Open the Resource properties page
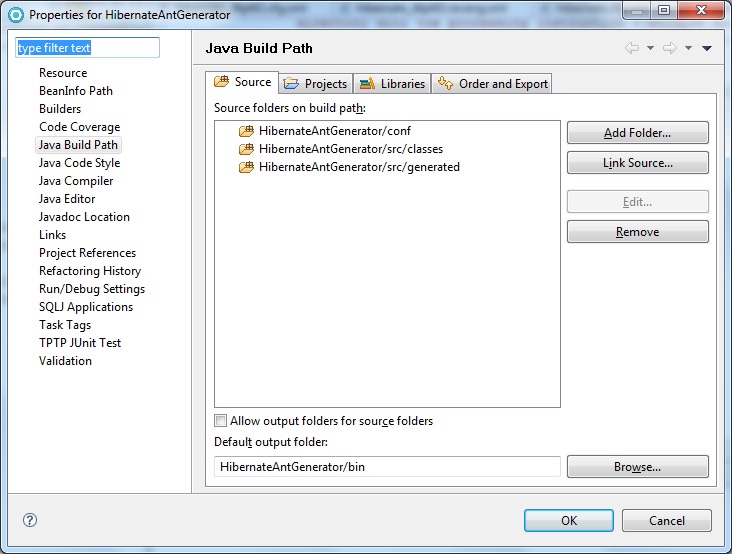The width and height of the screenshot is (732, 554). [x=63, y=73]
